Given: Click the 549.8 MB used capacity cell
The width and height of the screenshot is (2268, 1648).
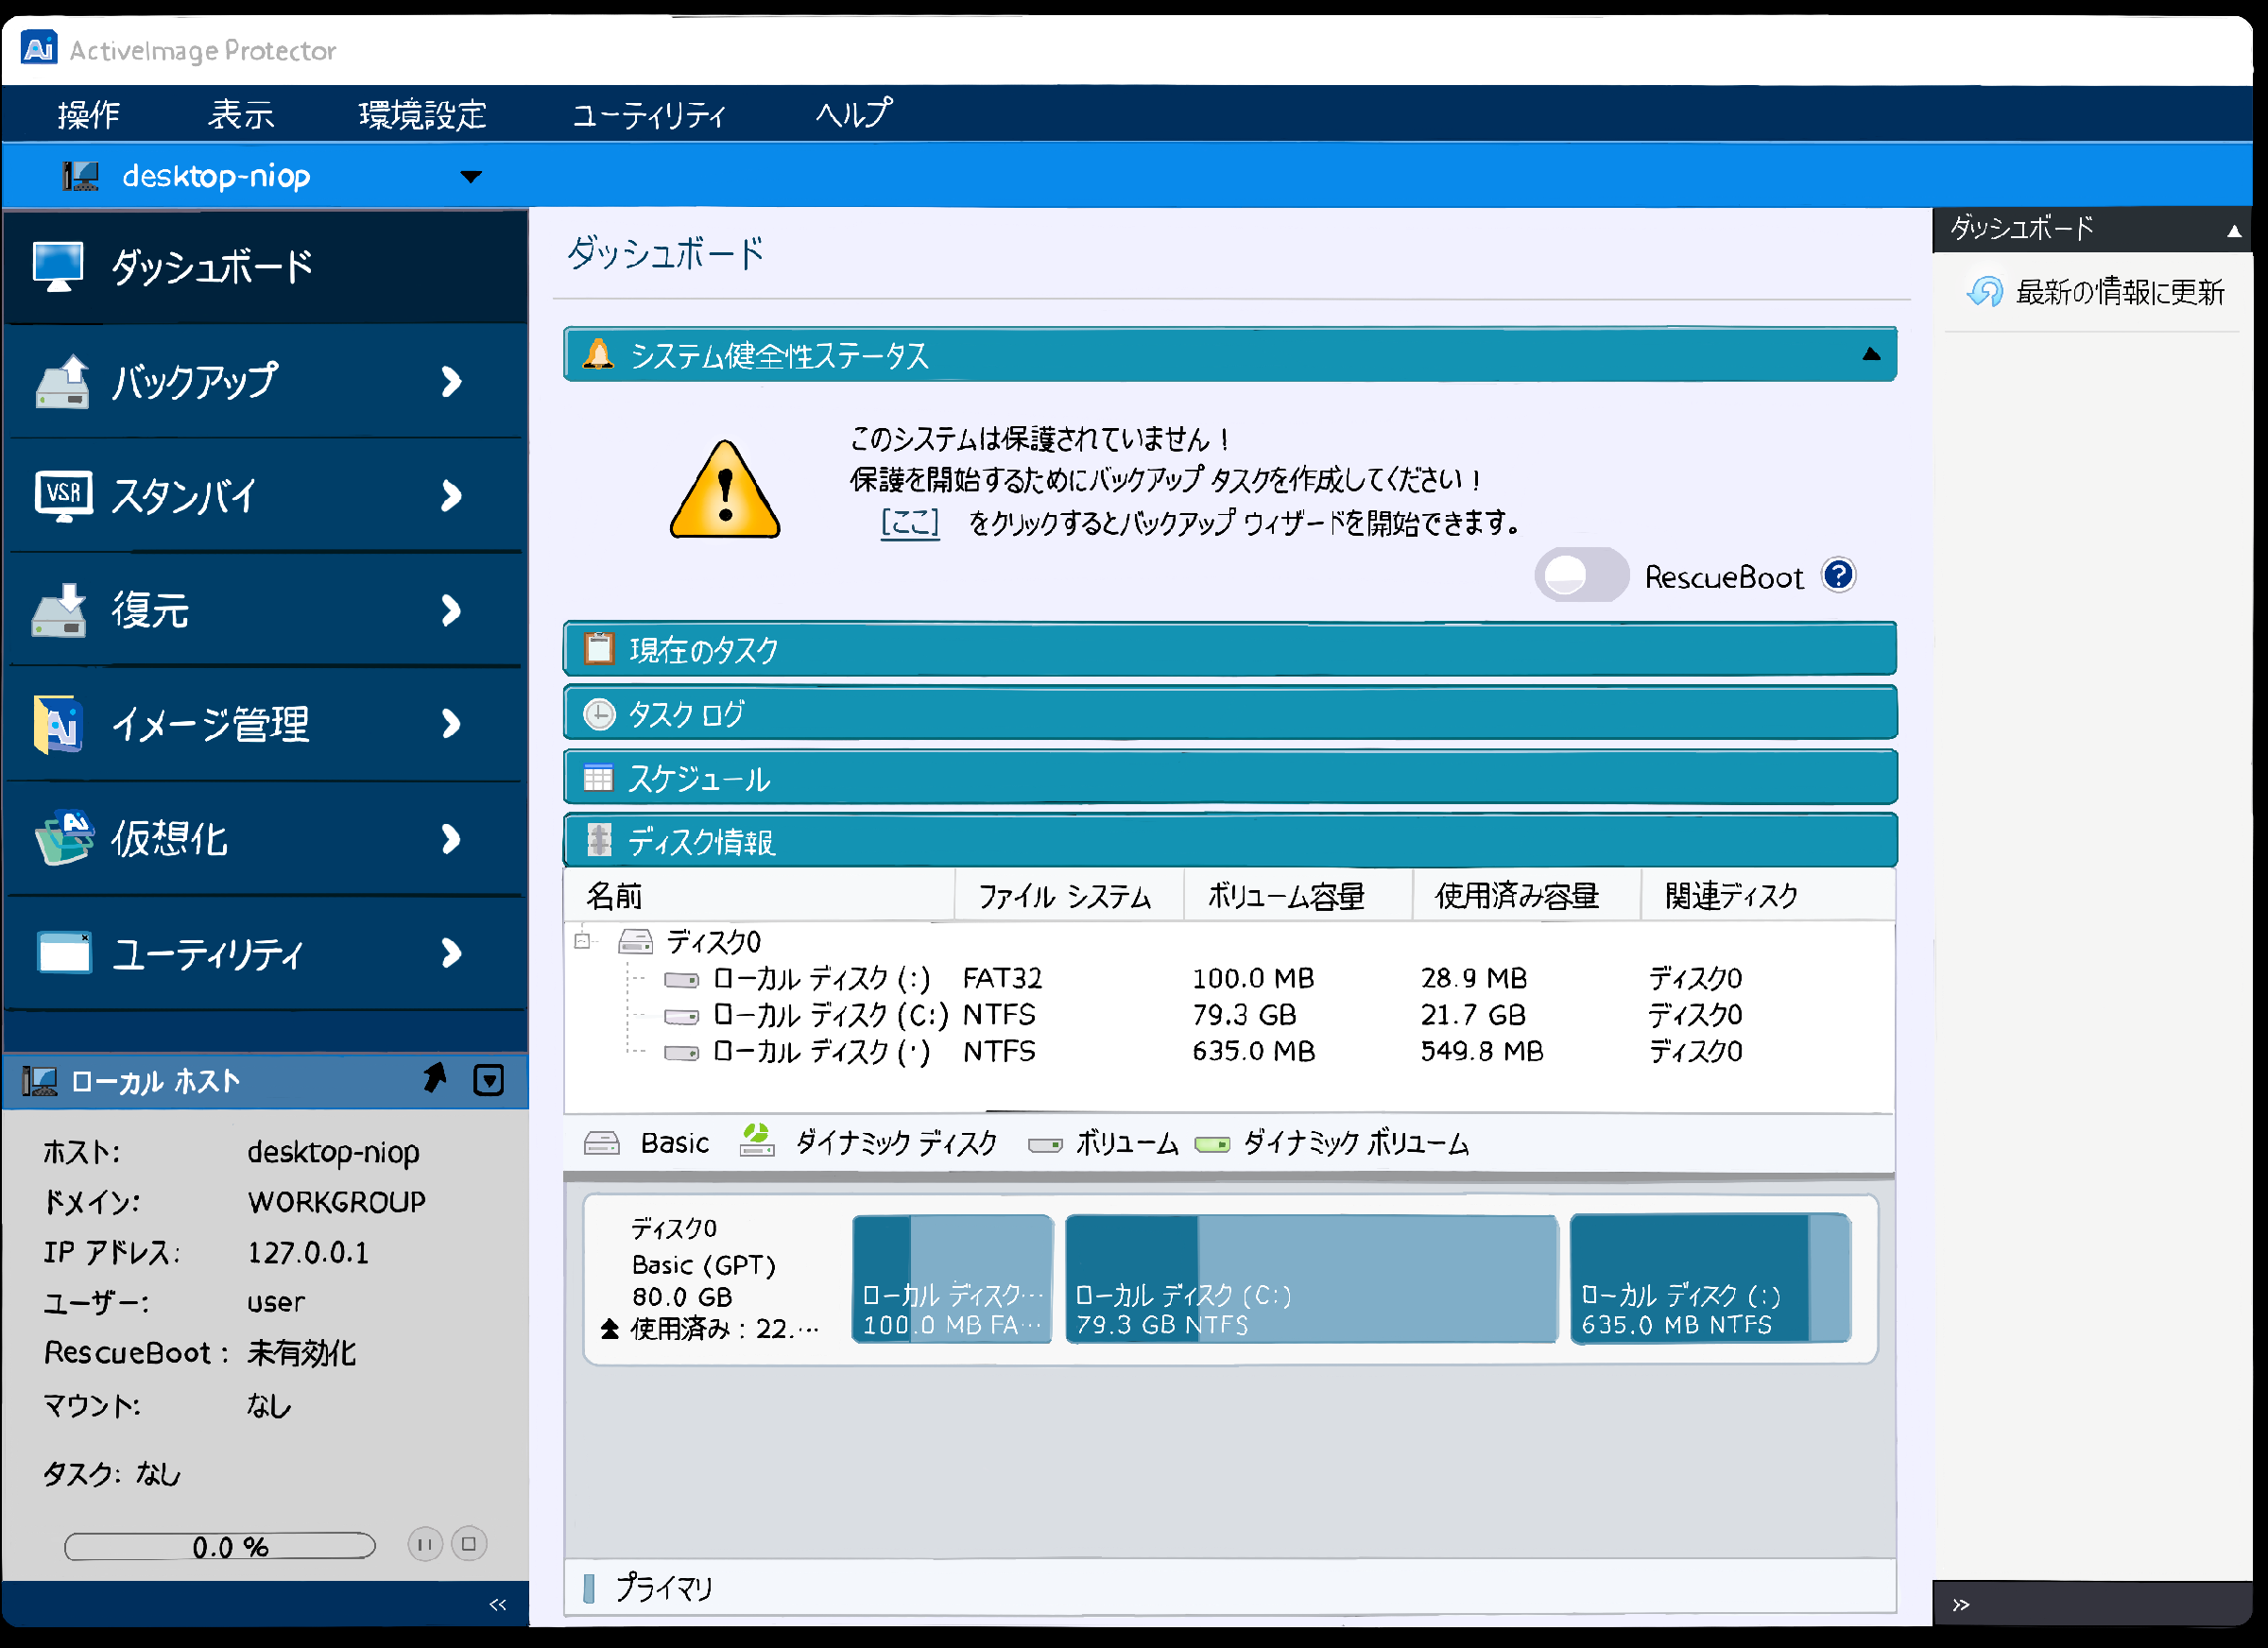Looking at the screenshot, I should [1482, 1051].
